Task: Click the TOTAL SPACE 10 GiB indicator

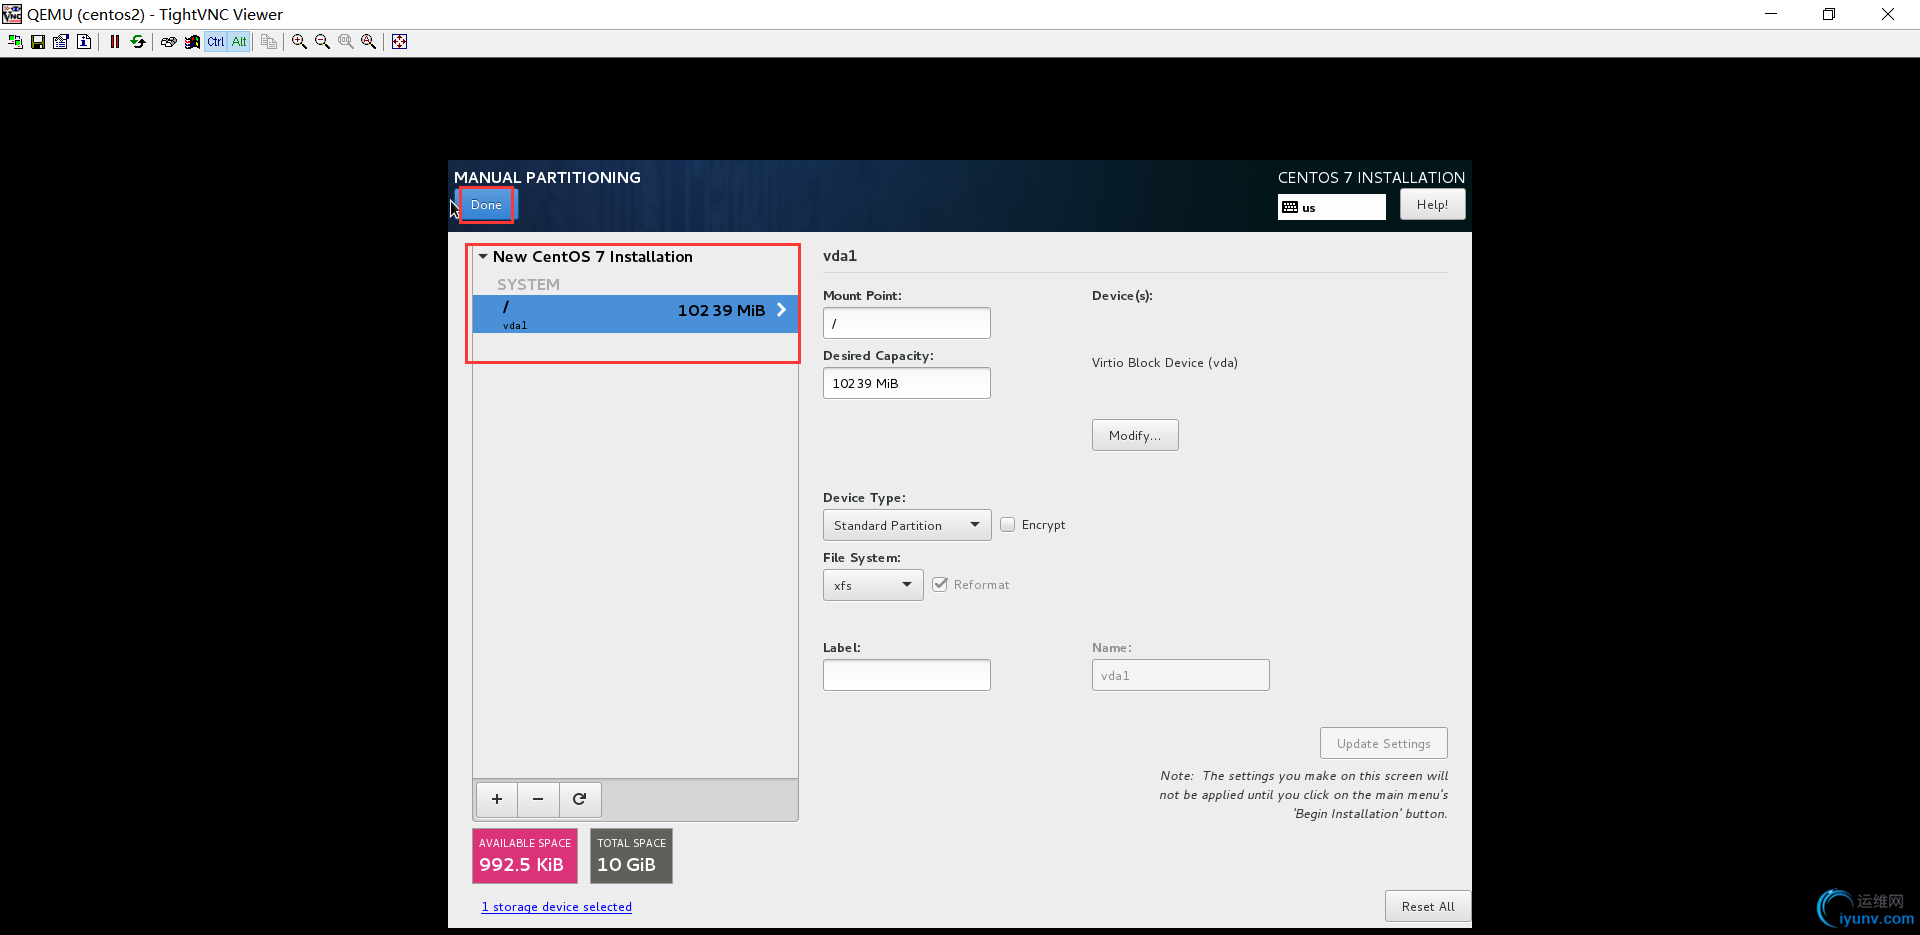Action: point(631,856)
